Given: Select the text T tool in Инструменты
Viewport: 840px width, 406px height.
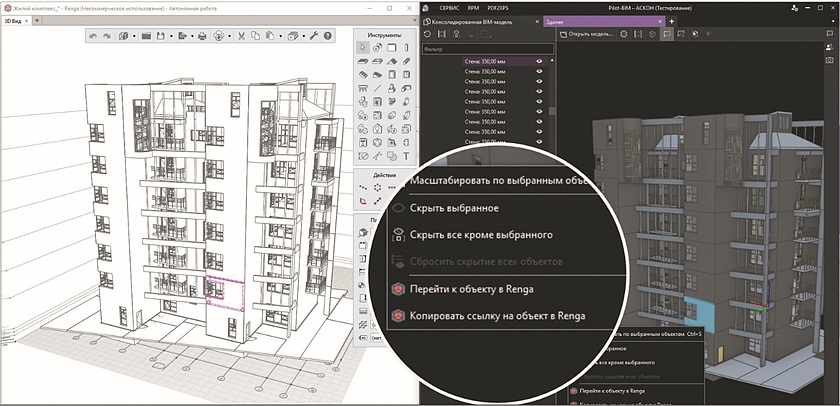Looking at the screenshot, I should 407,157.
